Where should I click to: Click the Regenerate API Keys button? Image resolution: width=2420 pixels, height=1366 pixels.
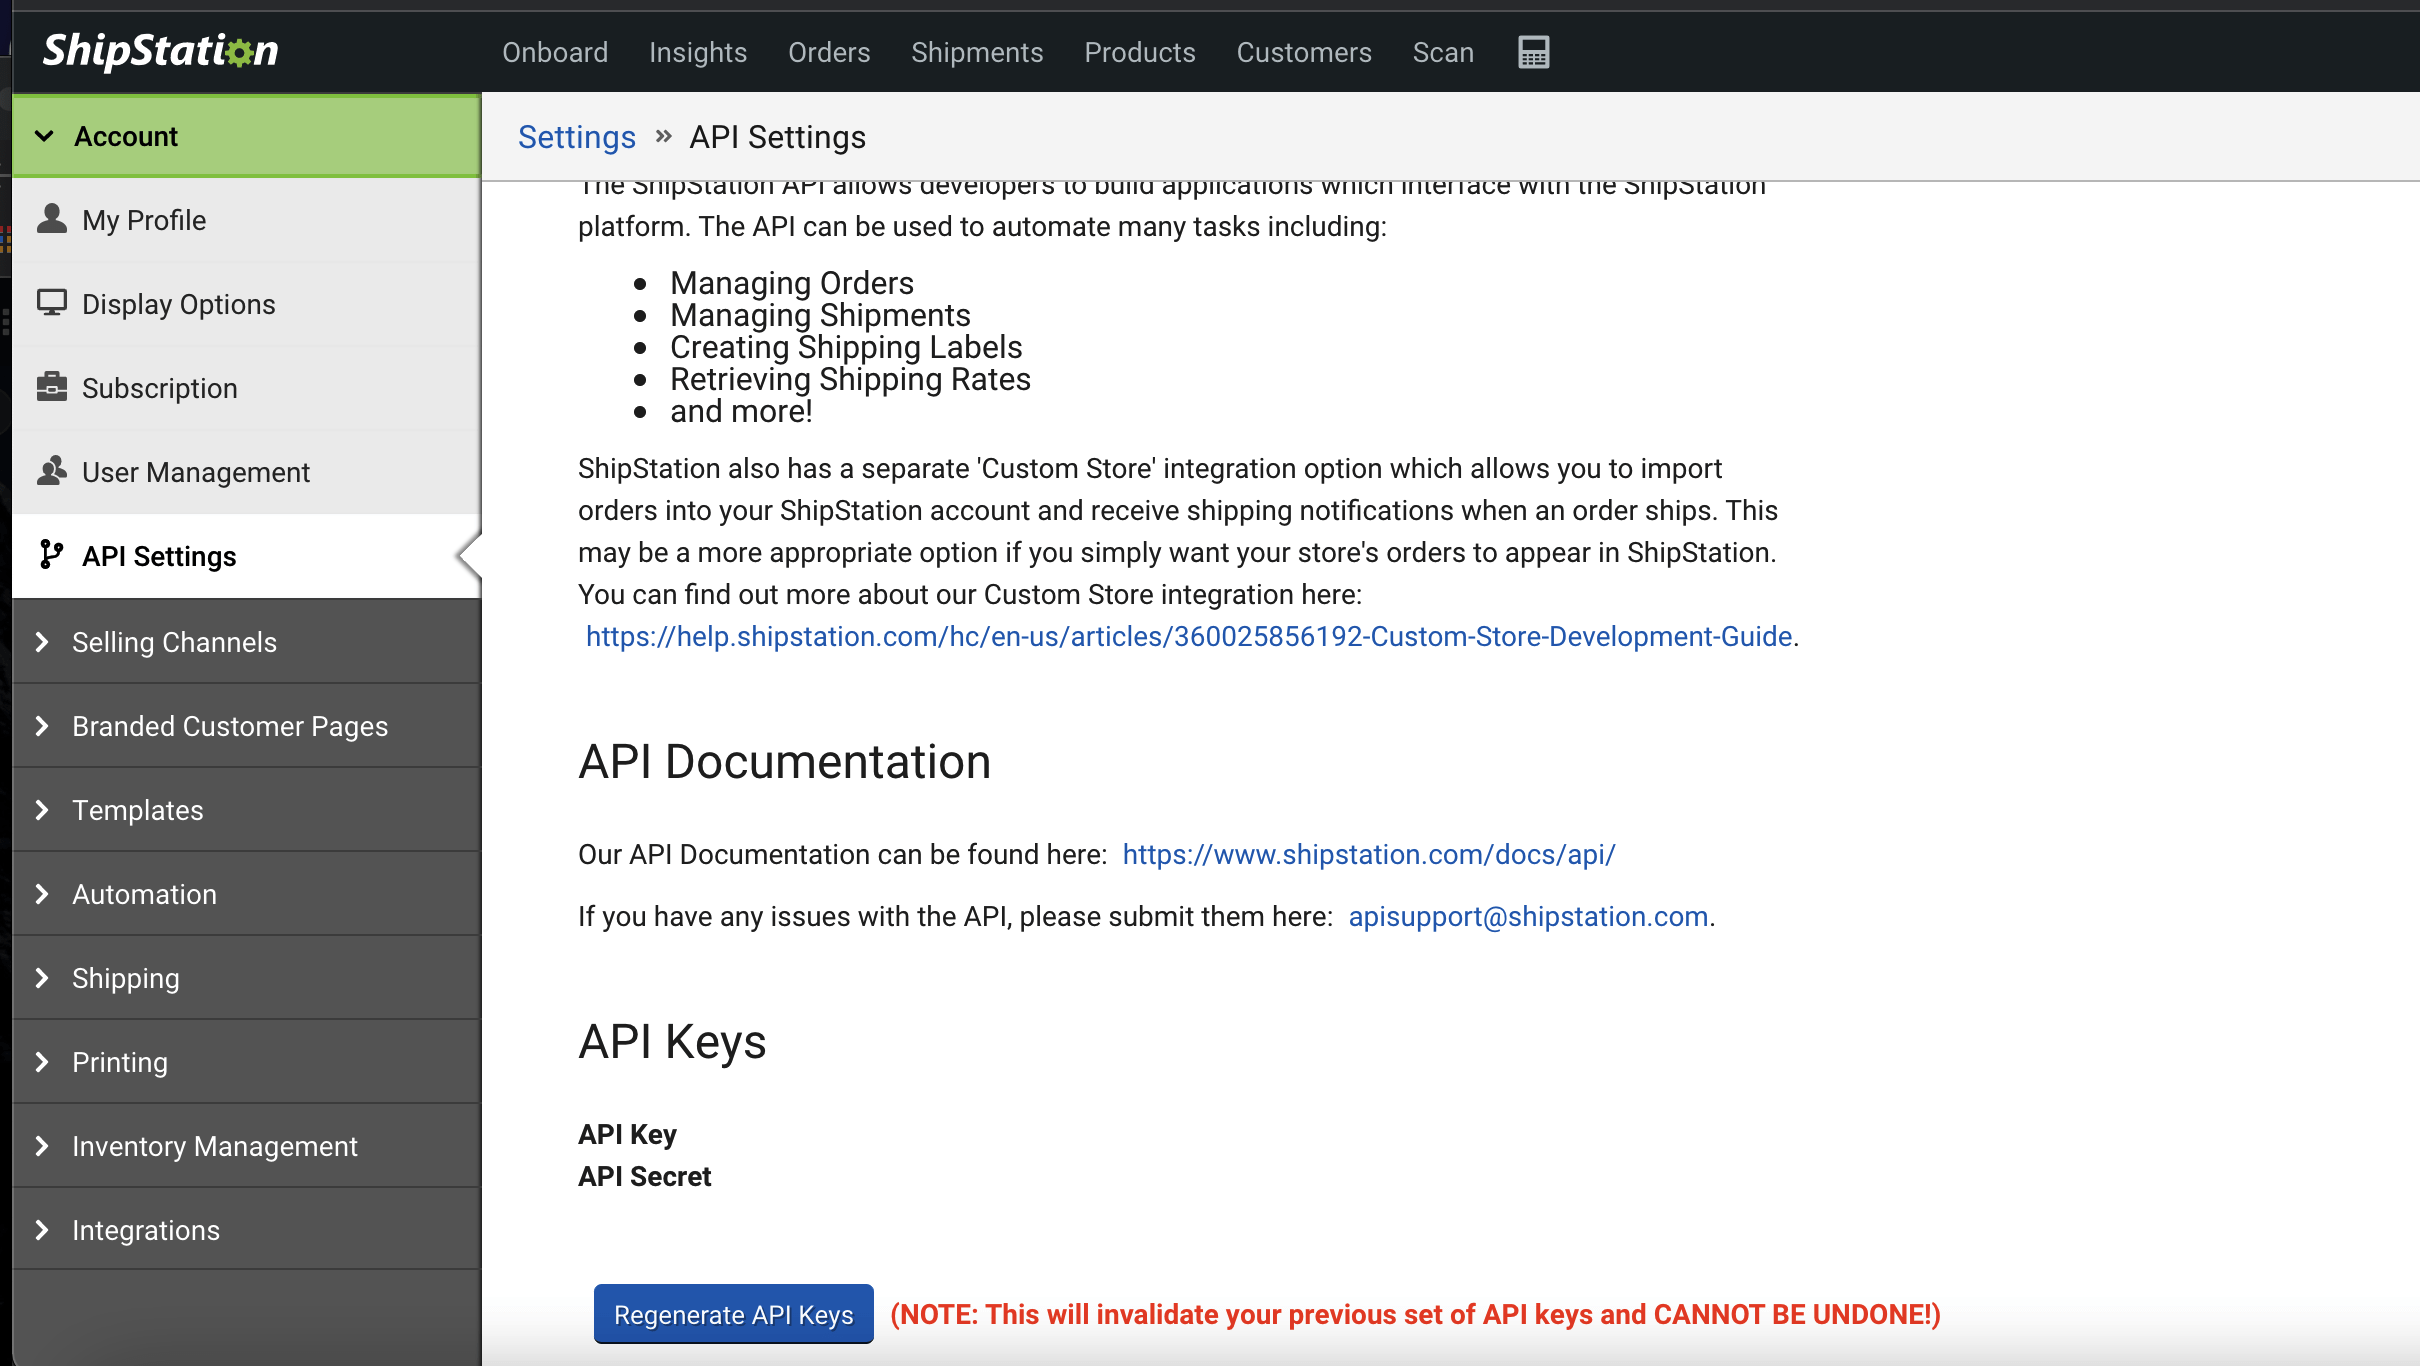click(734, 1314)
